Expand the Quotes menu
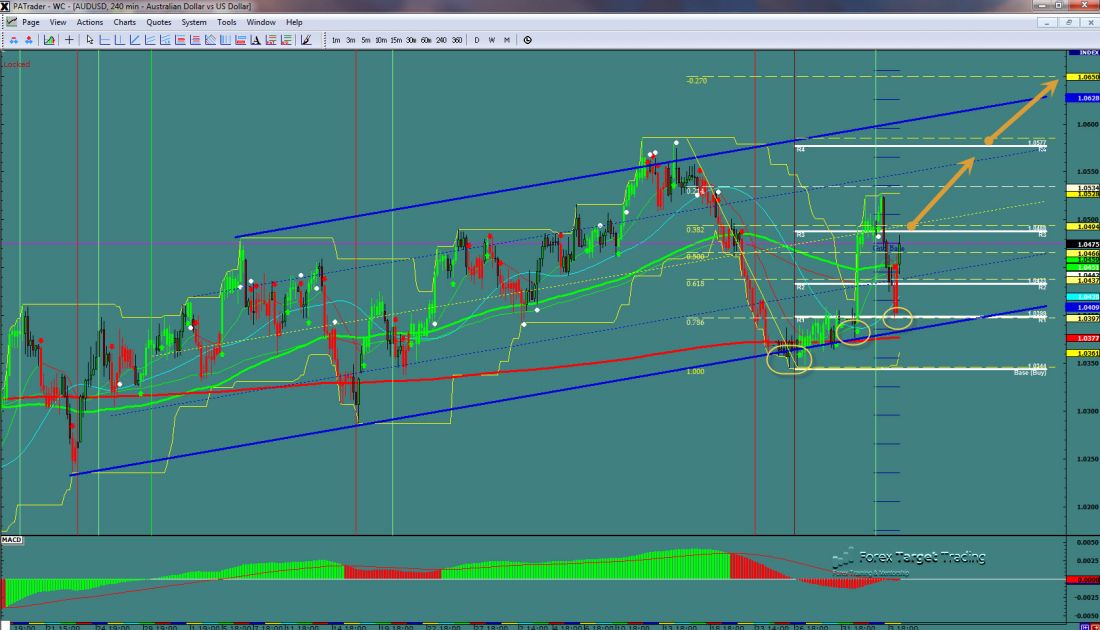Image resolution: width=1100 pixels, height=630 pixels. pos(158,21)
